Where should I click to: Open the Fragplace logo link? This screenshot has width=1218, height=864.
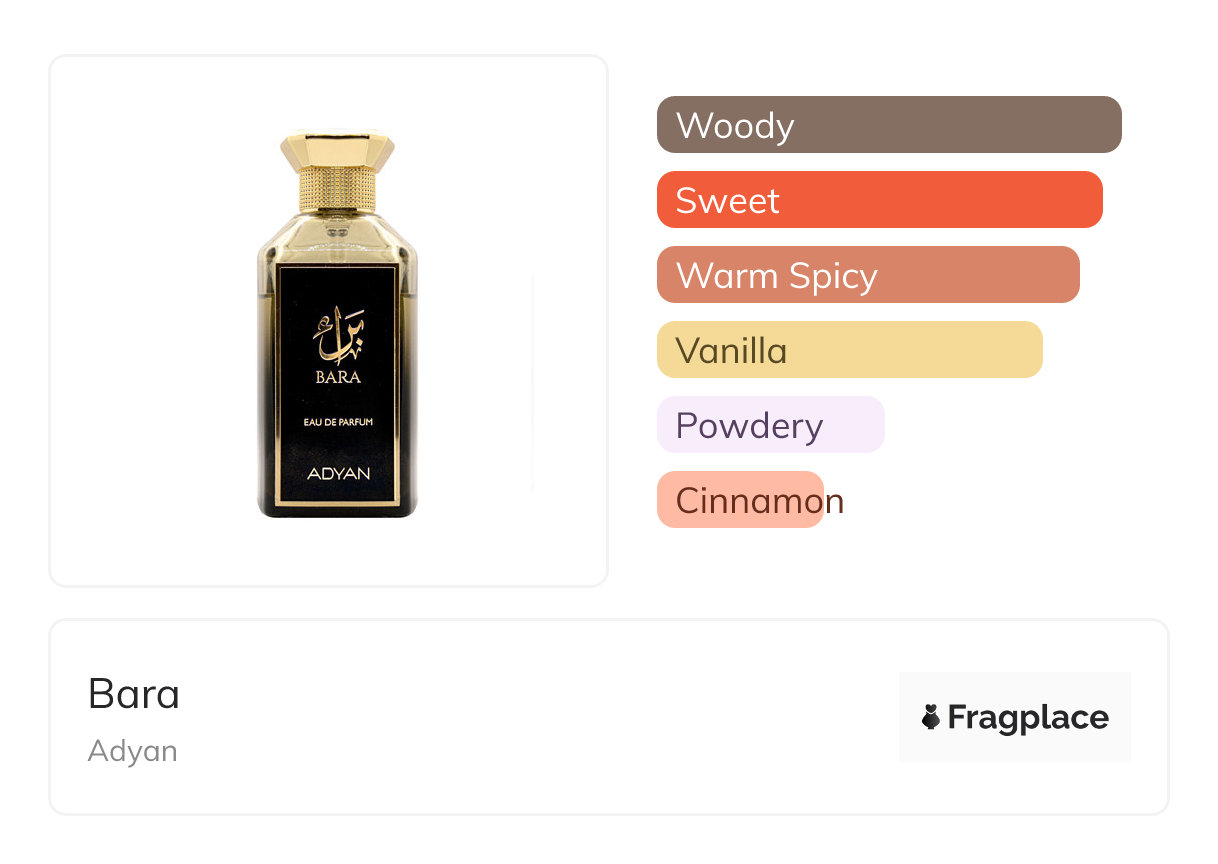point(1015,717)
